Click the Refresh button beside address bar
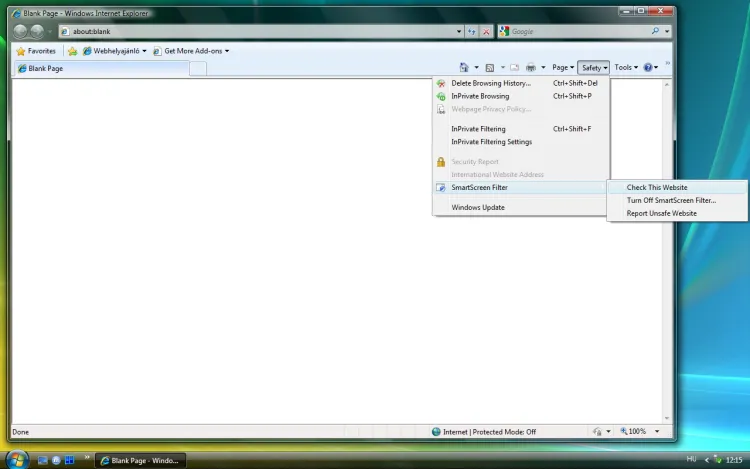The width and height of the screenshot is (750, 469). [x=473, y=31]
